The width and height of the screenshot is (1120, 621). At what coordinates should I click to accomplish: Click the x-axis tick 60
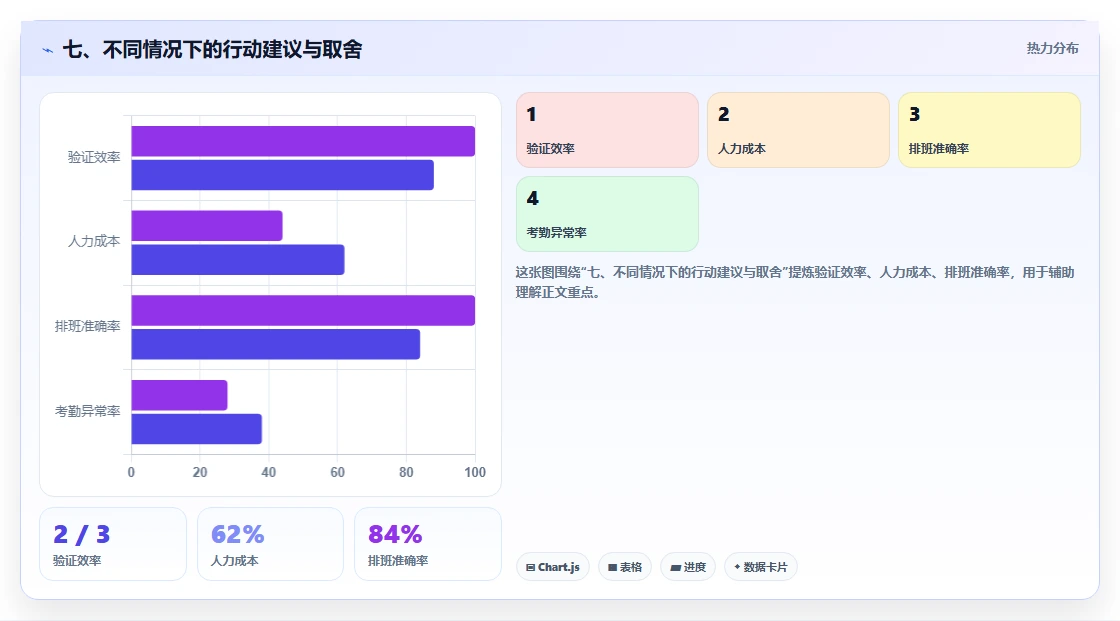click(337, 472)
